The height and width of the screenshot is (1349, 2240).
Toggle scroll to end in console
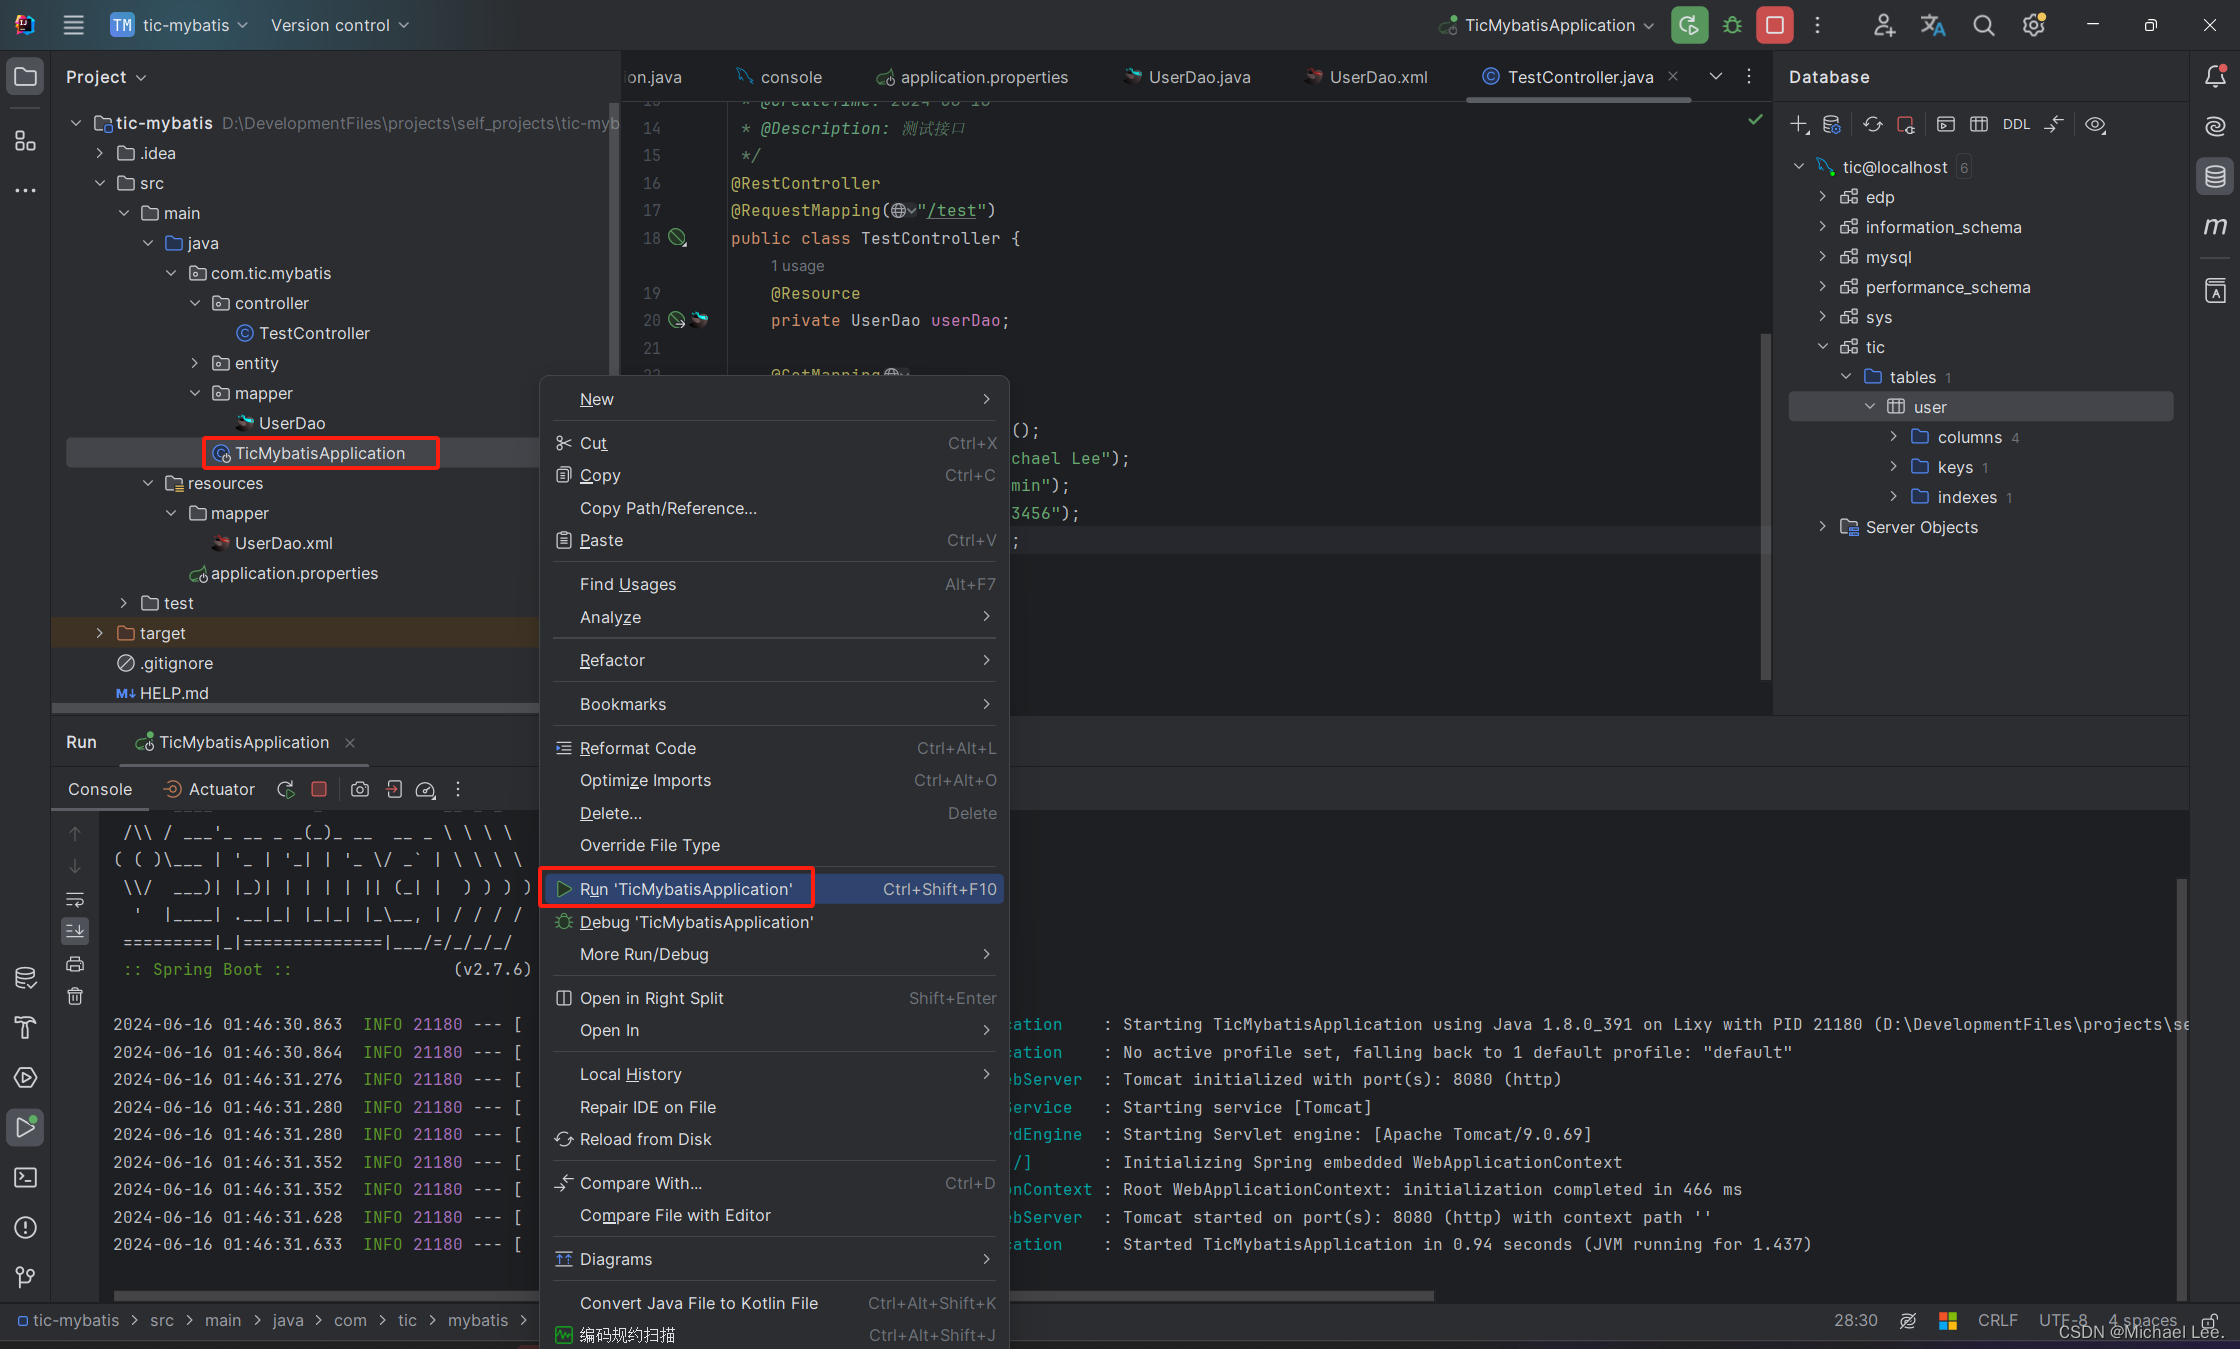(x=75, y=931)
